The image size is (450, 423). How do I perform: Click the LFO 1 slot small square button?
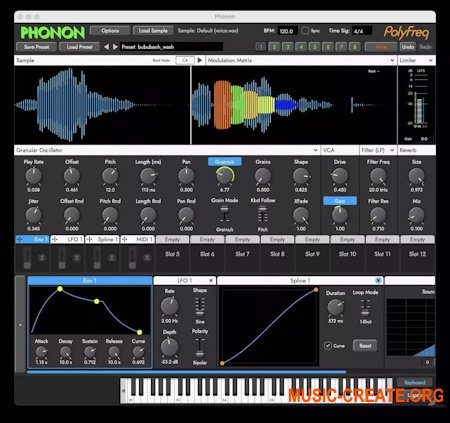[x=77, y=257]
